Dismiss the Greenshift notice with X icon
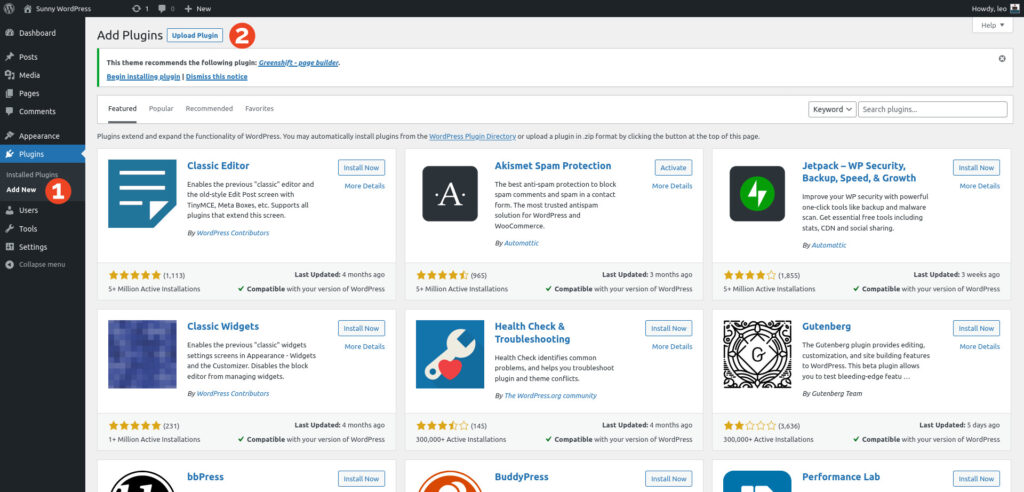Viewport: 1024px width, 492px height. coord(1002,59)
